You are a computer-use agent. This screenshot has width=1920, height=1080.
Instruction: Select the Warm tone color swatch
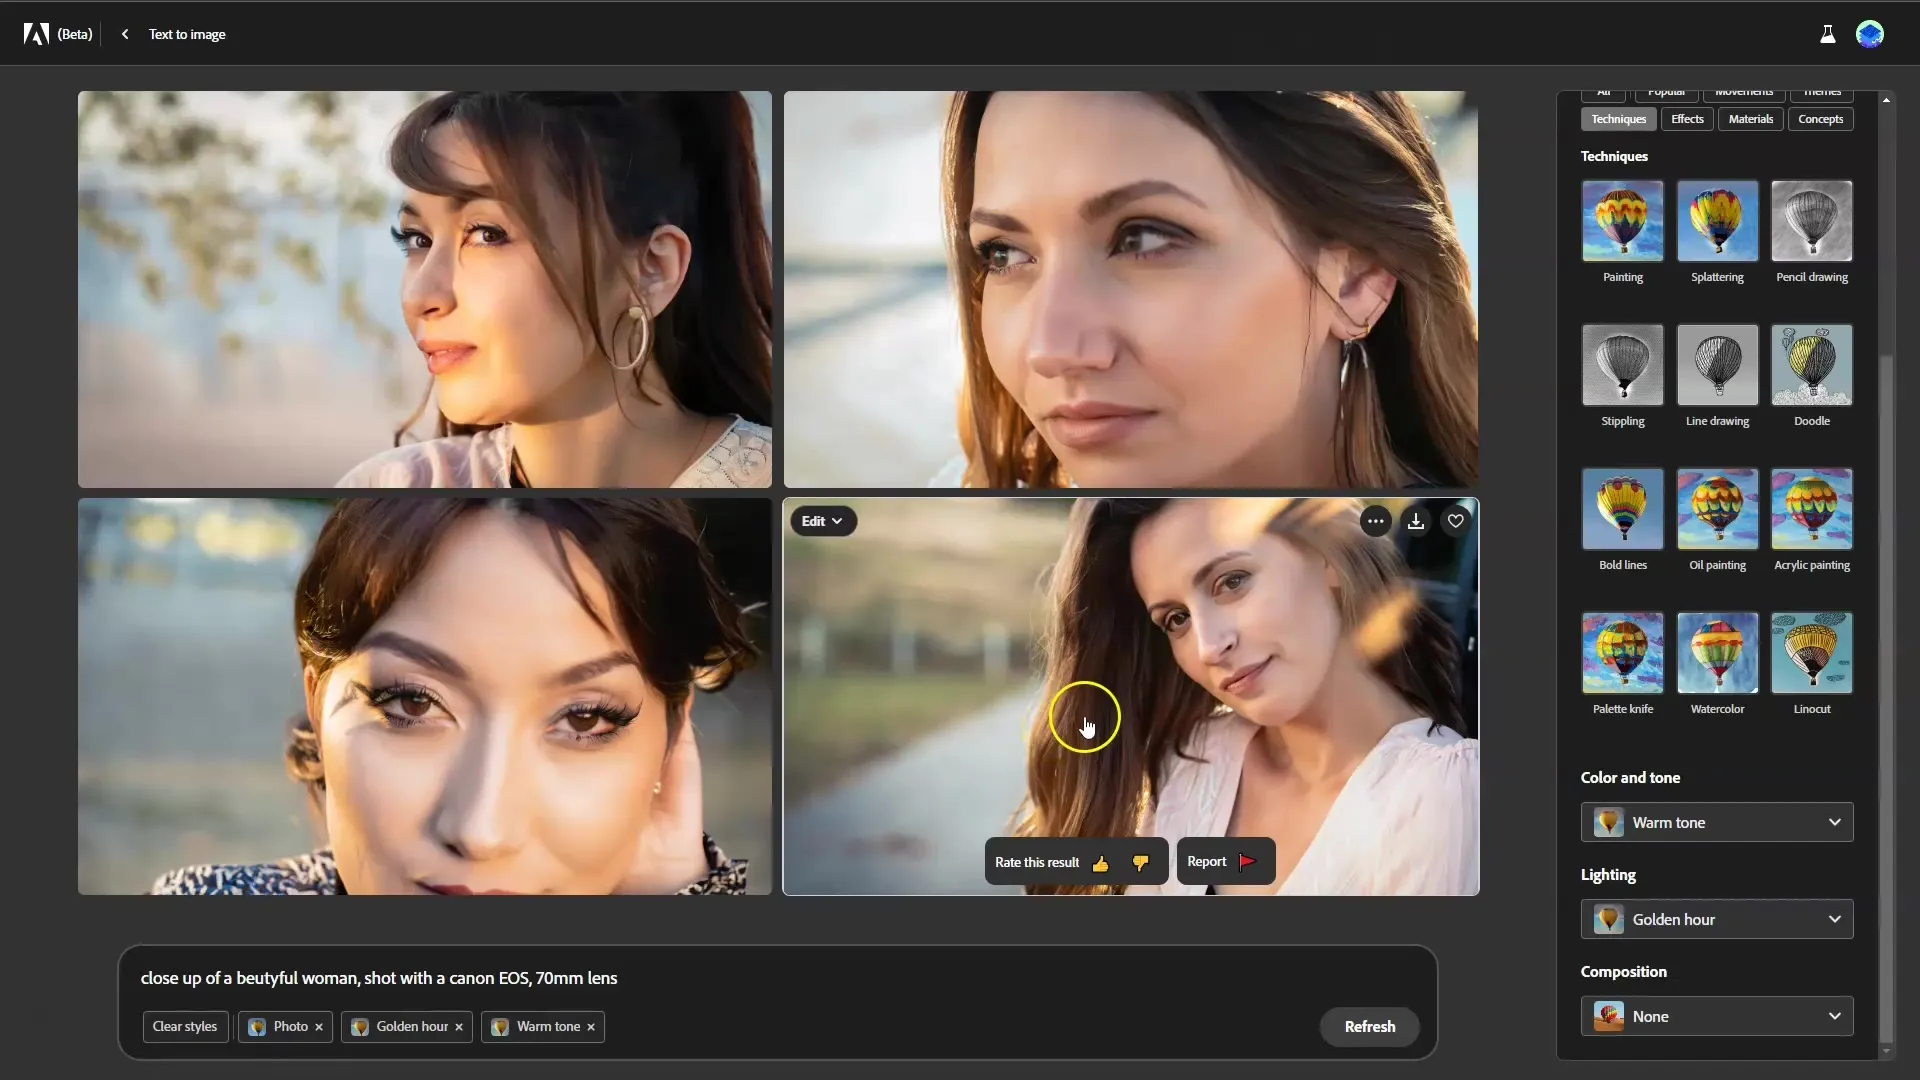click(x=1607, y=822)
